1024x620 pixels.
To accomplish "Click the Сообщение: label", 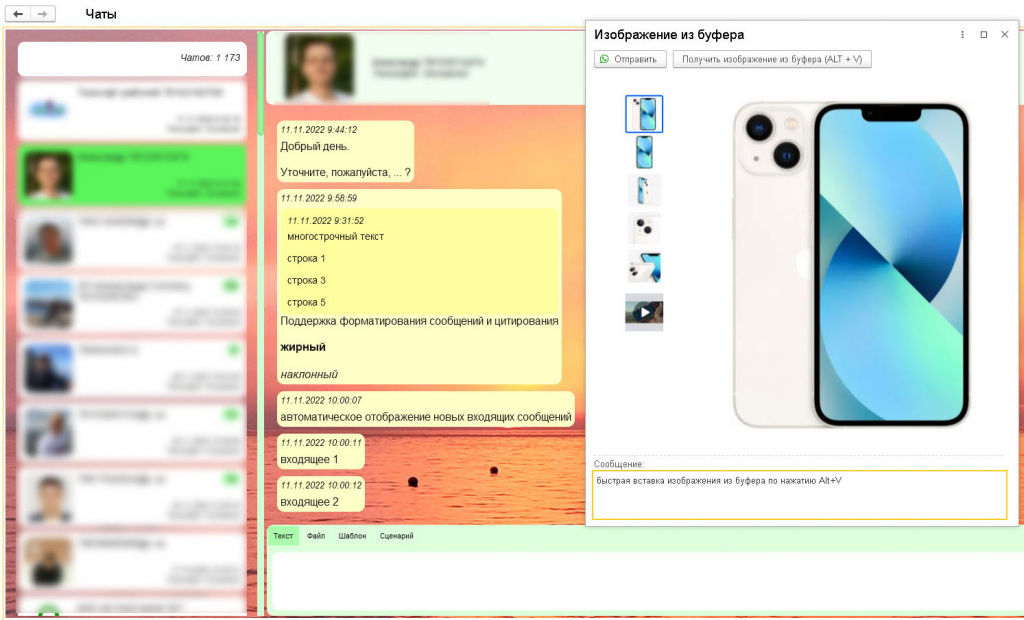I will (618, 464).
